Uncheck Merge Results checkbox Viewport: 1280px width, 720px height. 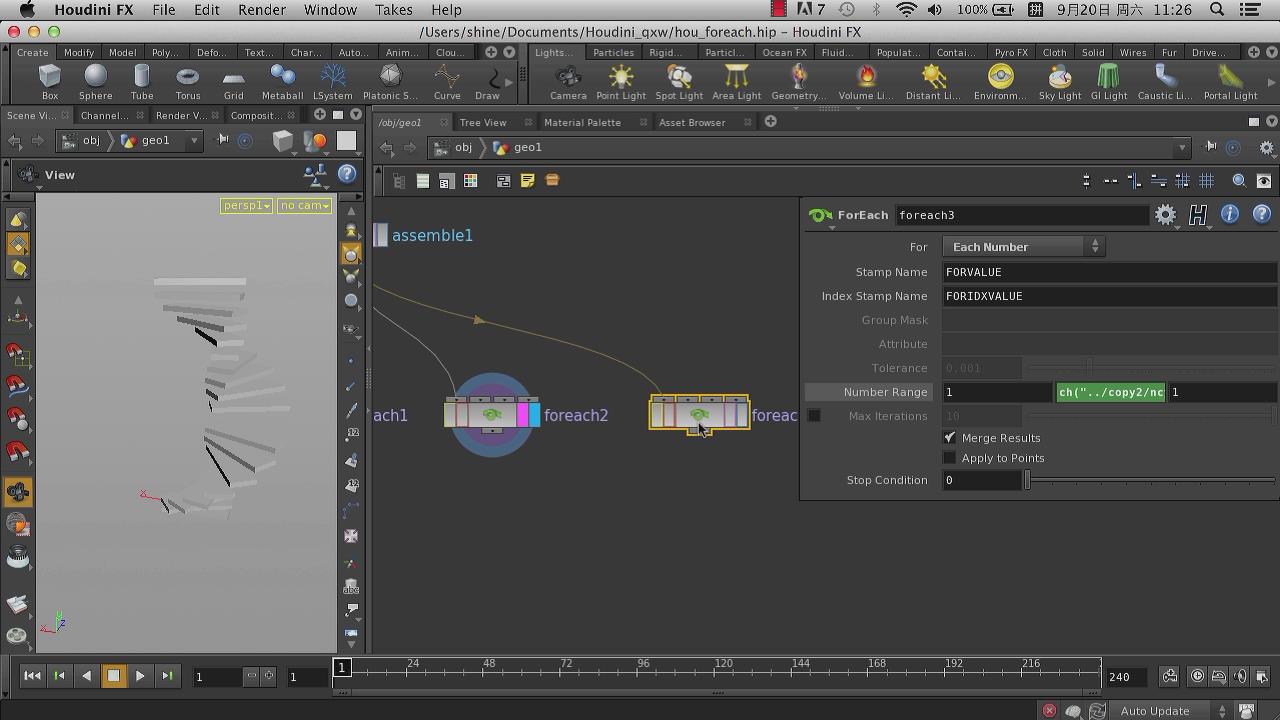coord(950,438)
